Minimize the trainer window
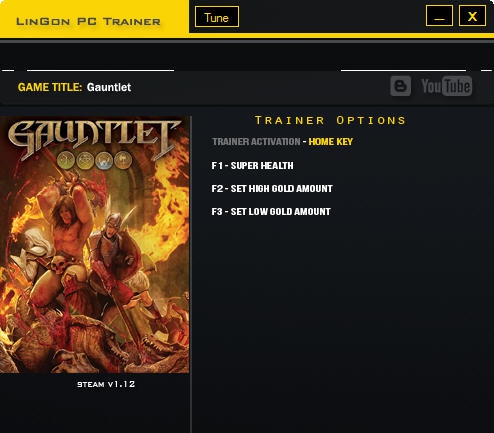The width and height of the screenshot is (494, 433). click(x=439, y=16)
